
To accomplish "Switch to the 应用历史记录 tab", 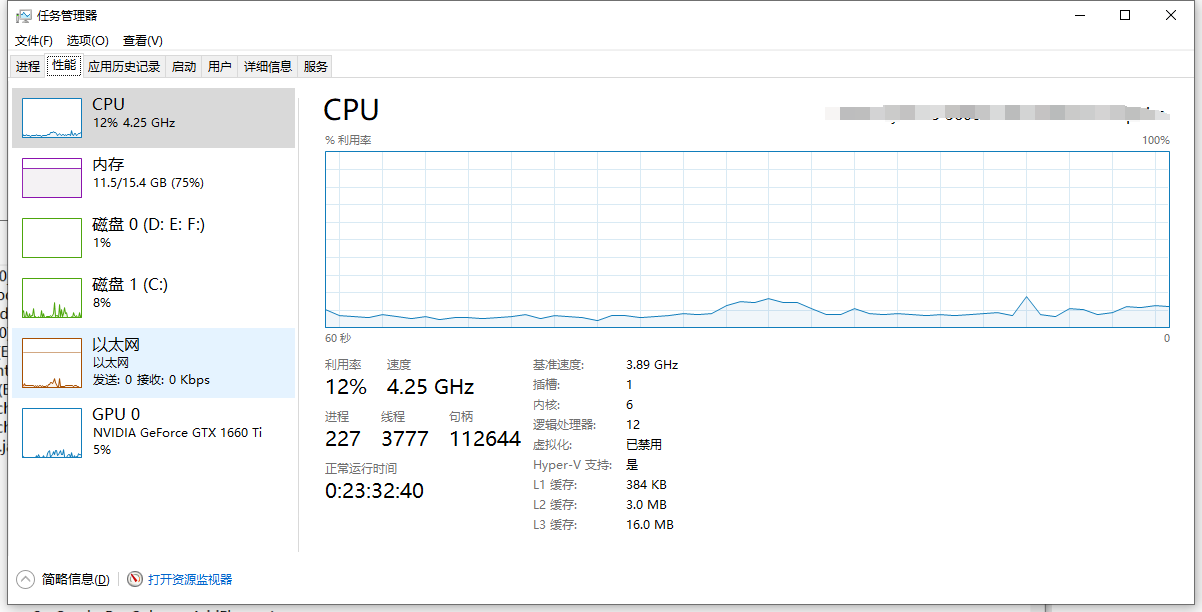I will click(124, 67).
